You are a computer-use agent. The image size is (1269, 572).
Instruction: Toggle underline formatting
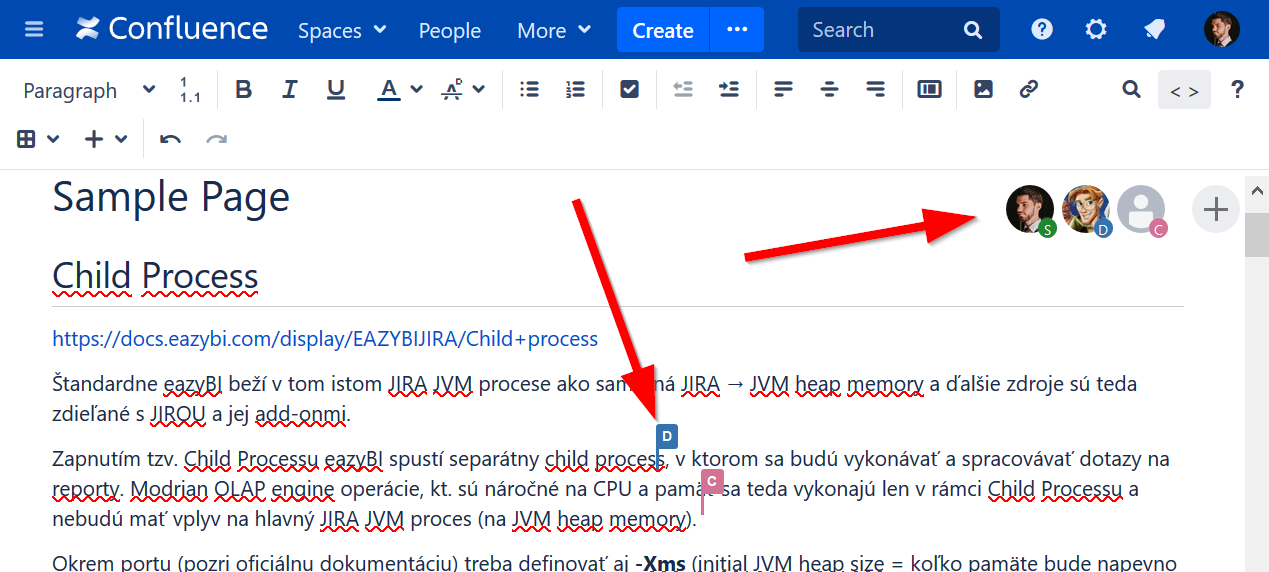coord(336,90)
